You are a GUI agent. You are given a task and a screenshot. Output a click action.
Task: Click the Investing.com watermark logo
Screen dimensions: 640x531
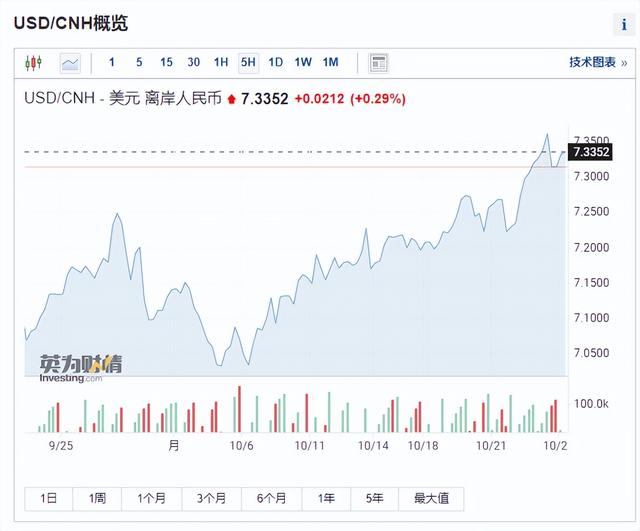click(x=80, y=369)
